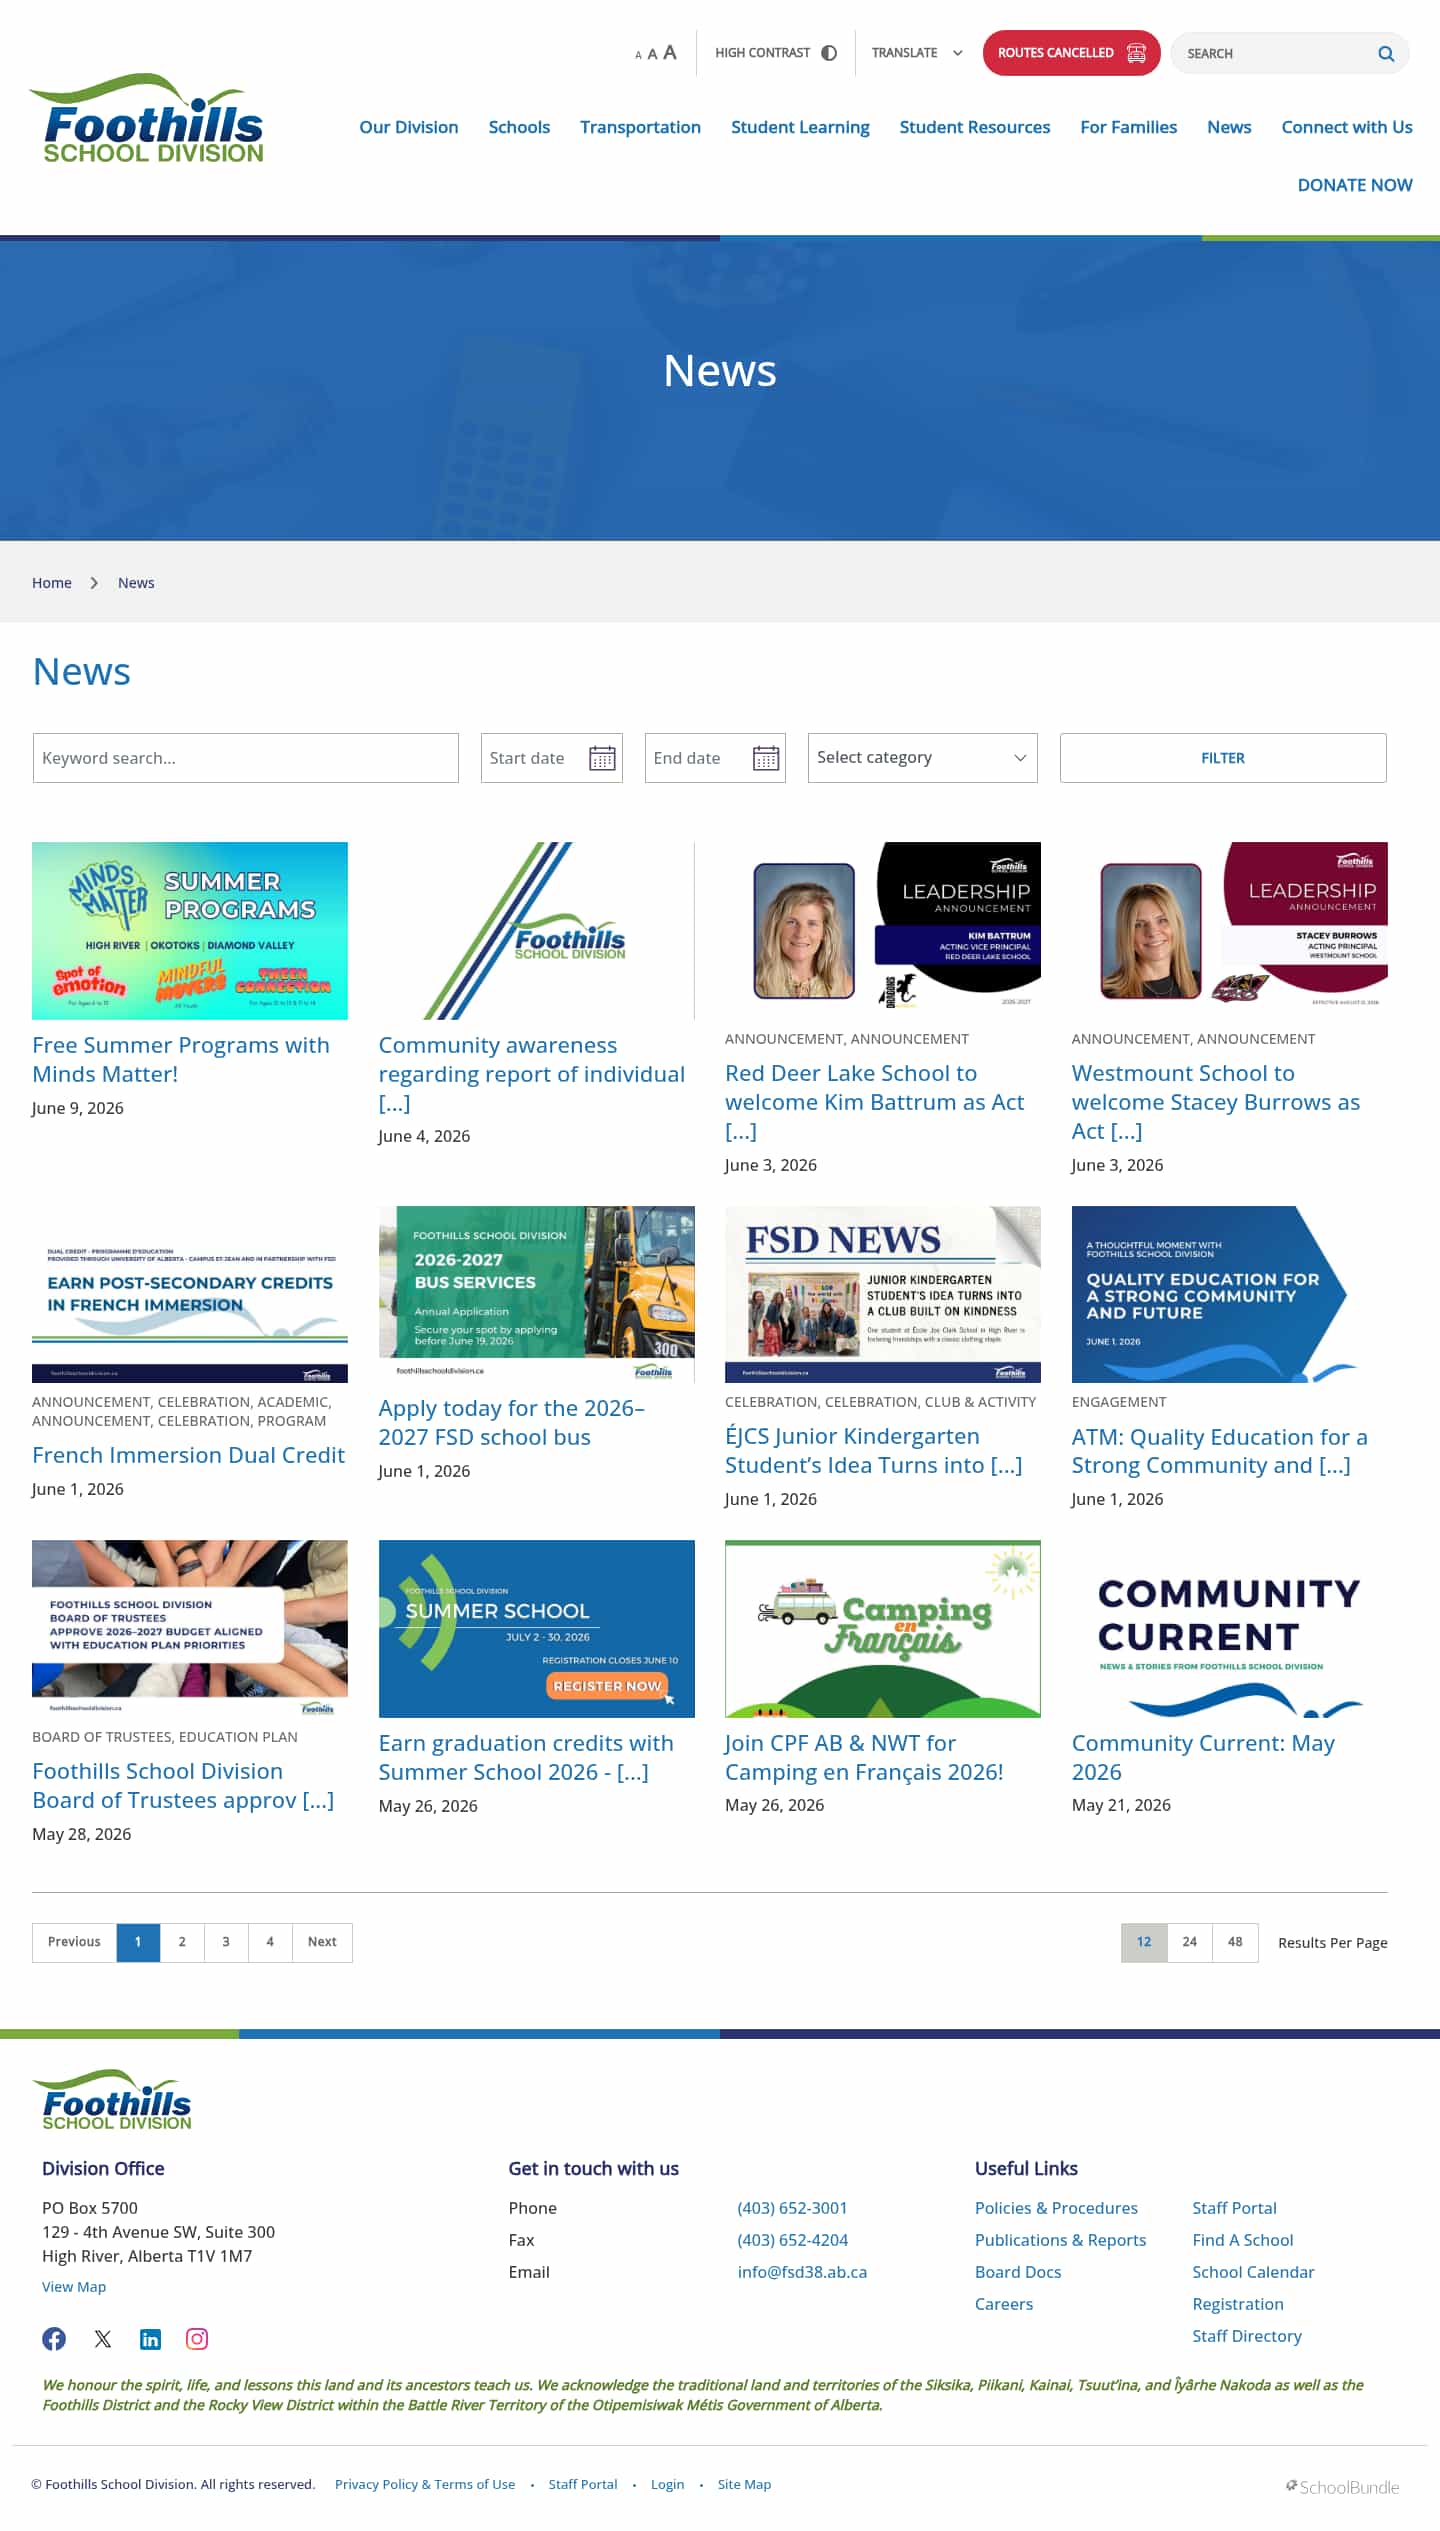Viewport: 1440px width, 2531px height.
Task: Click the footer Foothills logo
Action: (x=113, y=2099)
